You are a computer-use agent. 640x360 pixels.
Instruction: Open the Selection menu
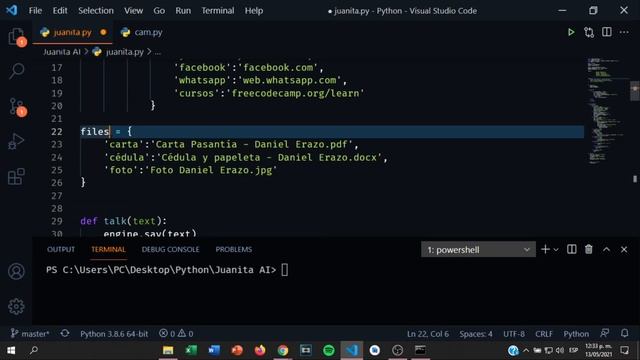tap(96, 11)
